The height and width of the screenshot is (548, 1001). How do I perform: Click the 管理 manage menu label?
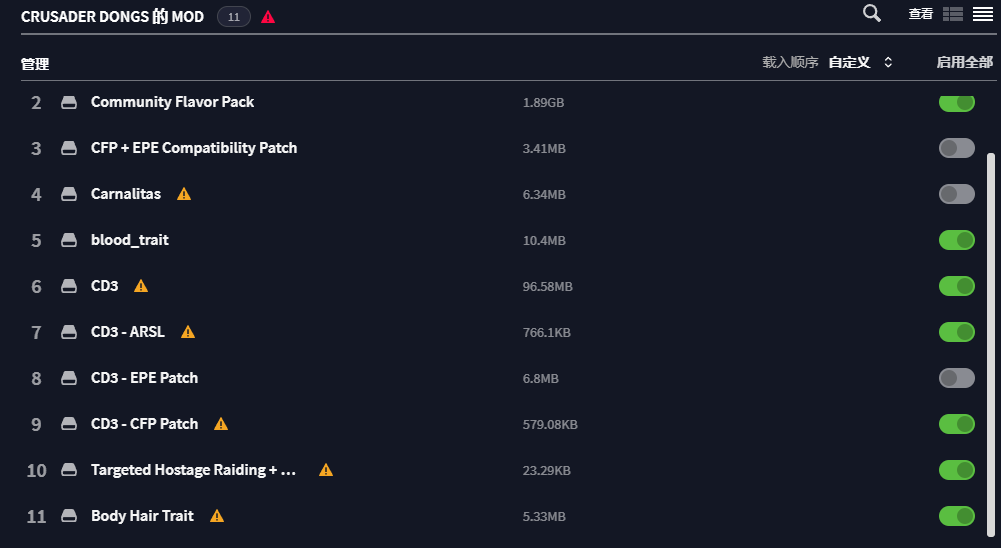click(x=35, y=64)
